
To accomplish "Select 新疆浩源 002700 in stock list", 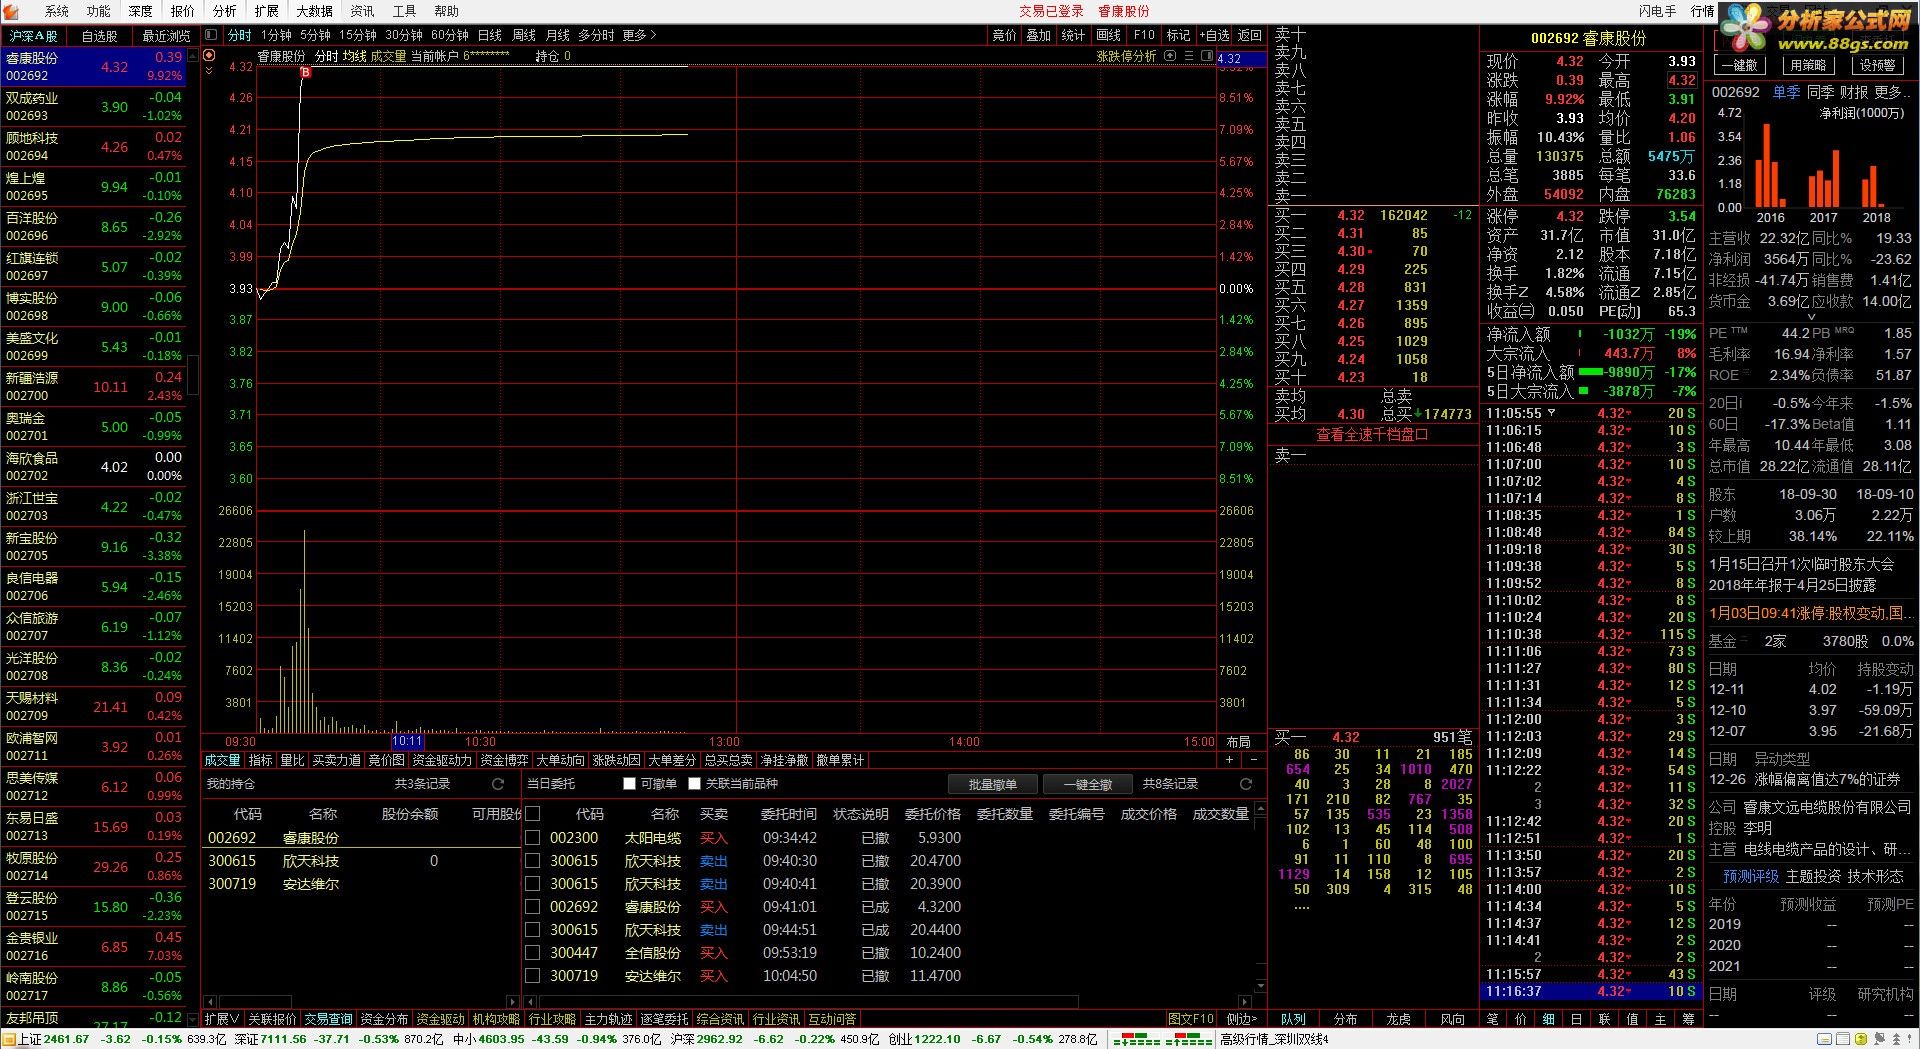I will click(94, 387).
